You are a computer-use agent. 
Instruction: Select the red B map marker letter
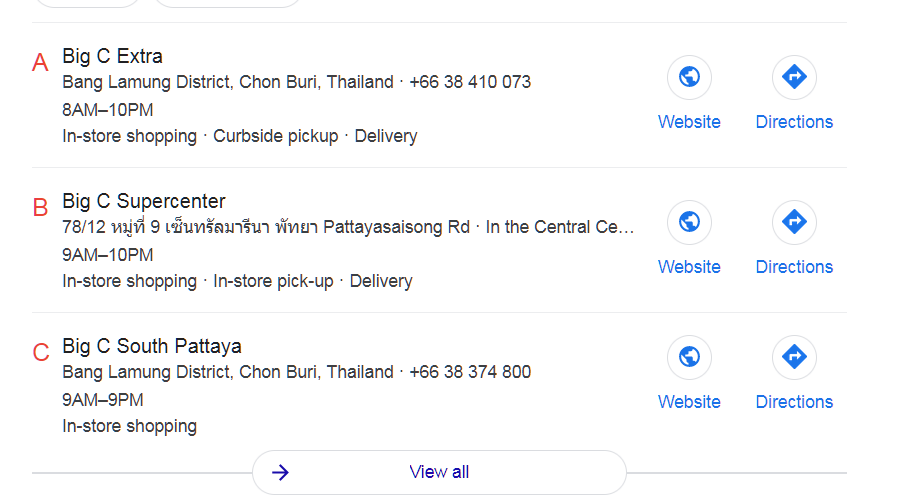click(x=40, y=208)
